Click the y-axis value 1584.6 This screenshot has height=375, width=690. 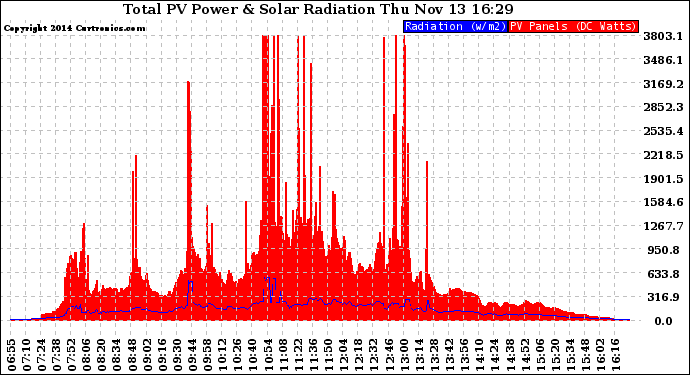coord(663,202)
